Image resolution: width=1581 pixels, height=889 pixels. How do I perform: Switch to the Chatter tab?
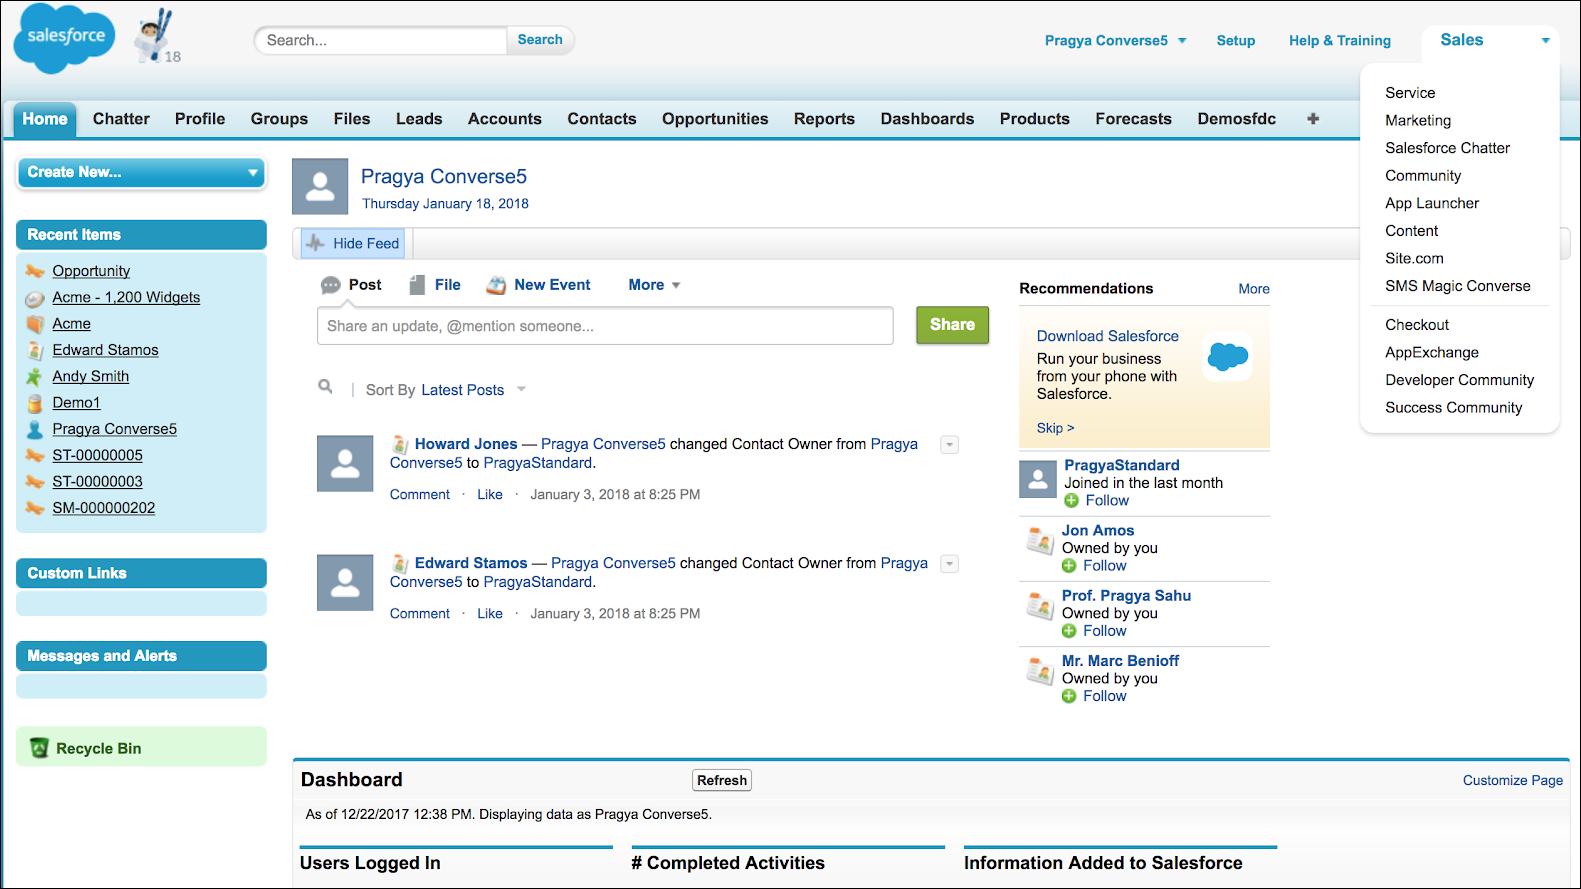coord(121,118)
